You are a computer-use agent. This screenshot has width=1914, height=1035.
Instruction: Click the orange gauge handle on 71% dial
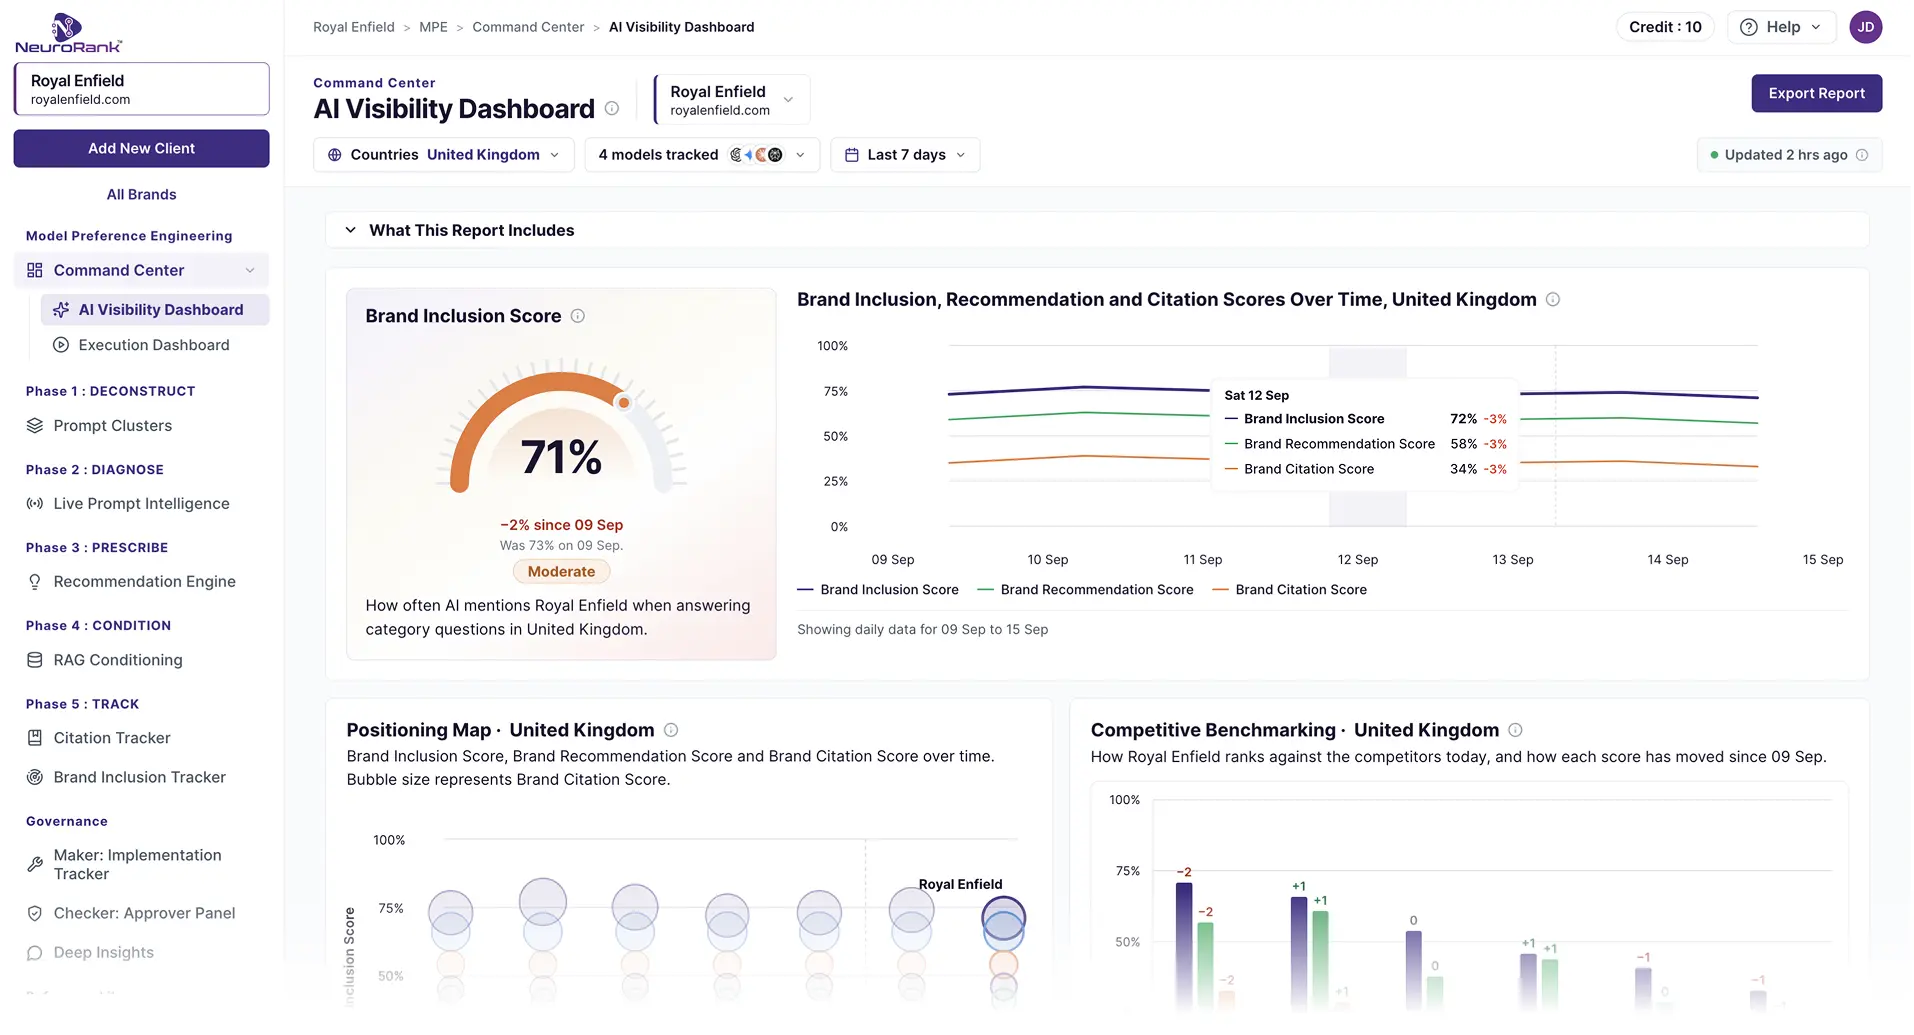[623, 402]
